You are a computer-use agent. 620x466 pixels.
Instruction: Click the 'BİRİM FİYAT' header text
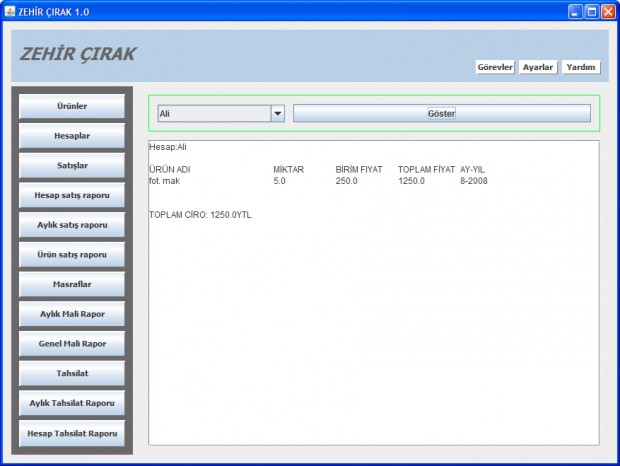[359, 170]
